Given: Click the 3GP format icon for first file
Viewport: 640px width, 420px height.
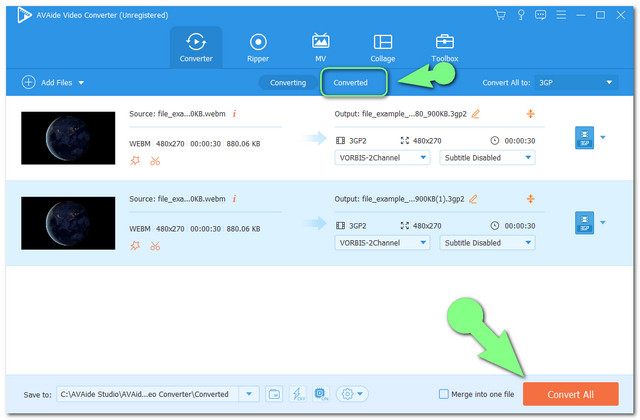Looking at the screenshot, I should pyautogui.click(x=585, y=137).
